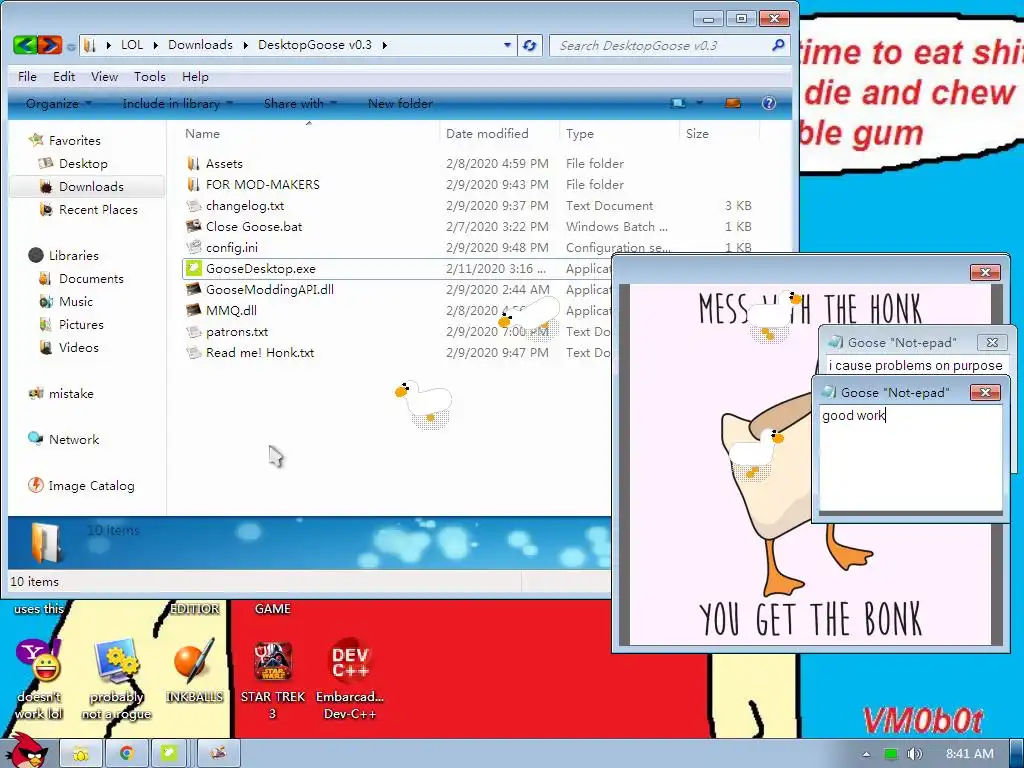Toggle the preview pane icon
The width and height of the screenshot is (1024, 768).
pyautogui.click(x=733, y=103)
